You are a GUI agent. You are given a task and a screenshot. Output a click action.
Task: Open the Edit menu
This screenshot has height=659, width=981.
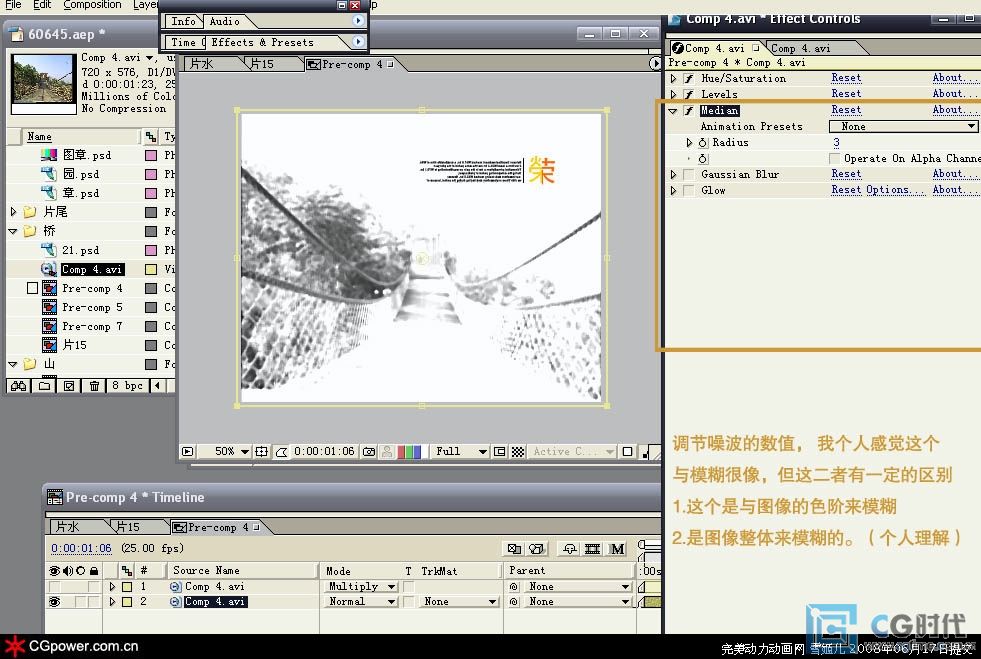click(x=42, y=5)
